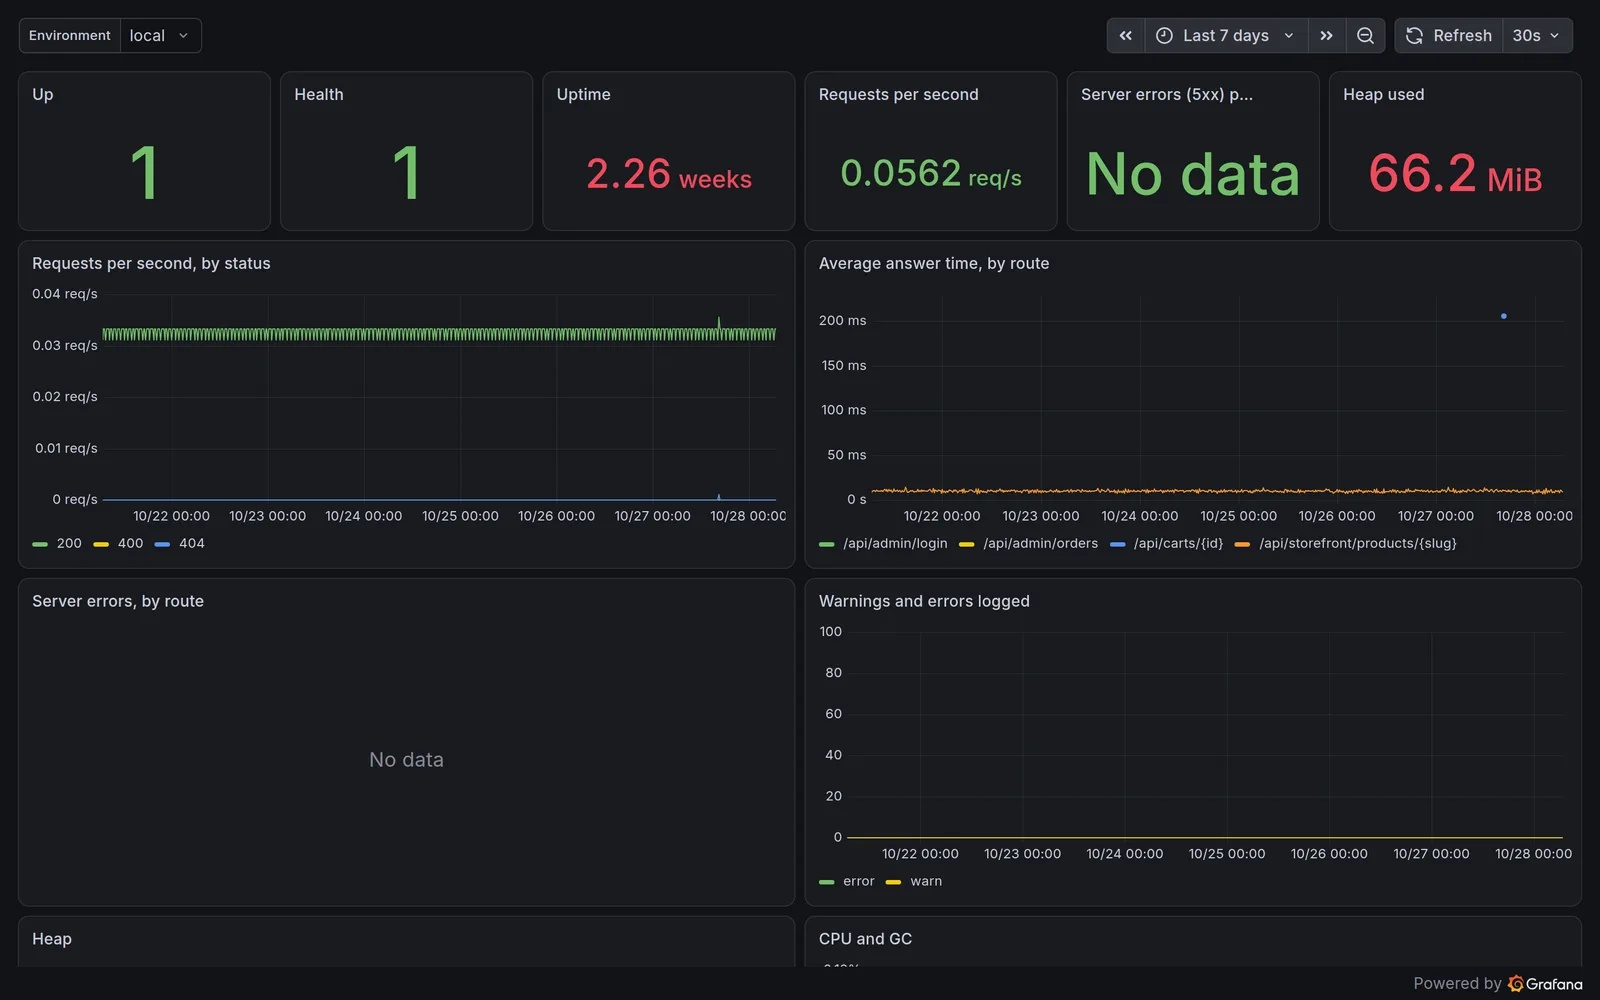Open the 30s refresh interval dropdown
Viewport: 1600px width, 1000px height.
click(1536, 35)
